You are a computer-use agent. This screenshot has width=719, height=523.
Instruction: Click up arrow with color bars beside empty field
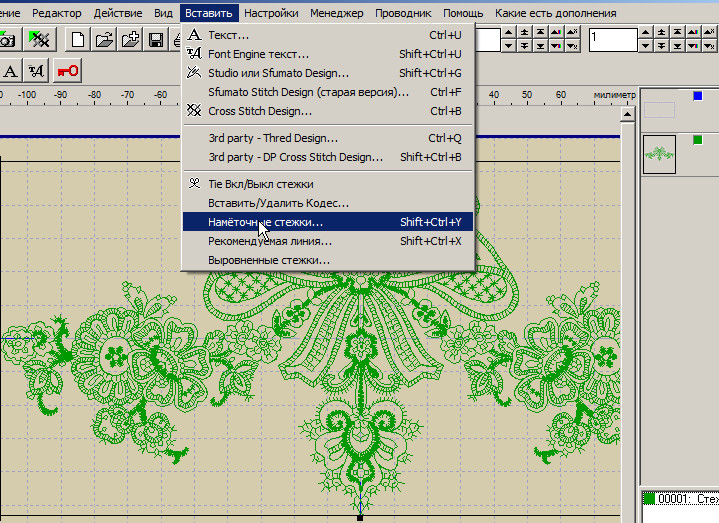pos(556,32)
